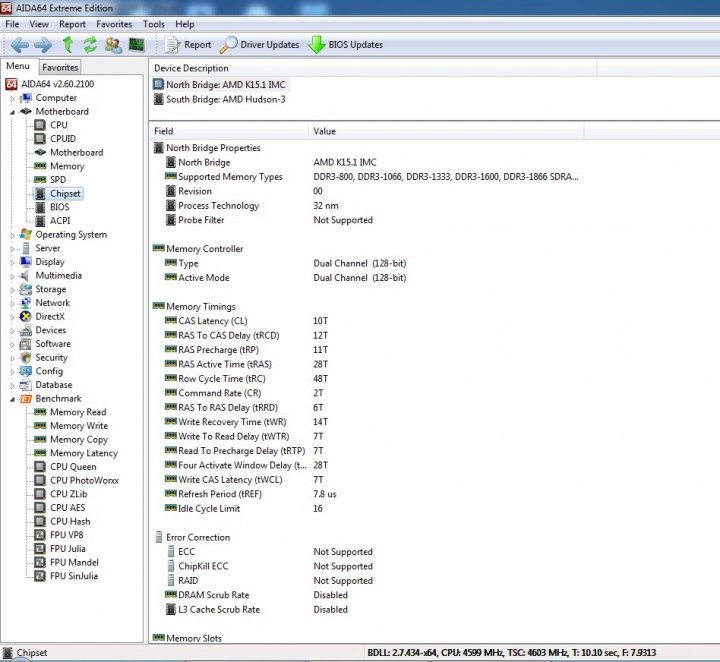The image size is (720, 662).
Task: Collapse the Motherboard tree node
Action: pyautogui.click(x=12, y=112)
